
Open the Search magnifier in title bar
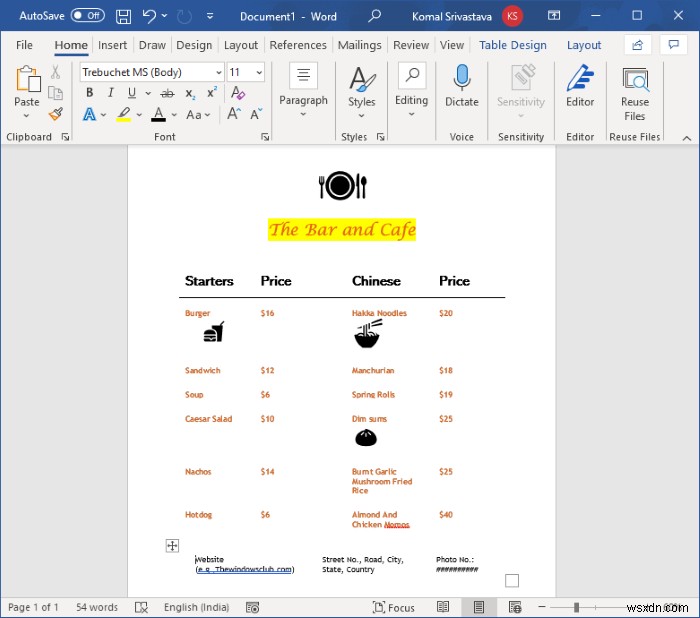375,16
